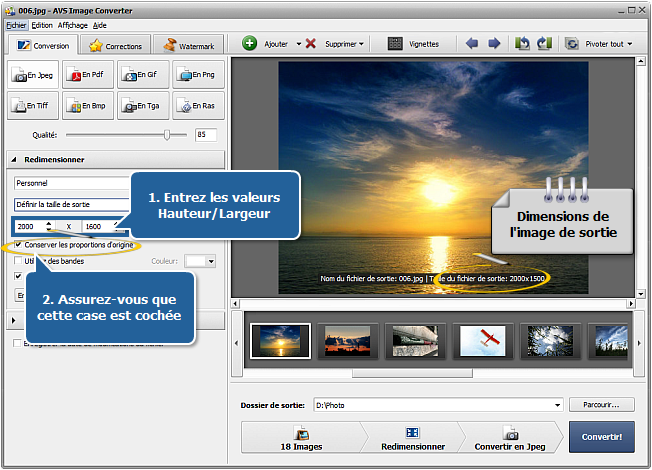Click the Convertir! button
652x470 pixels.
pyautogui.click(x=601, y=437)
